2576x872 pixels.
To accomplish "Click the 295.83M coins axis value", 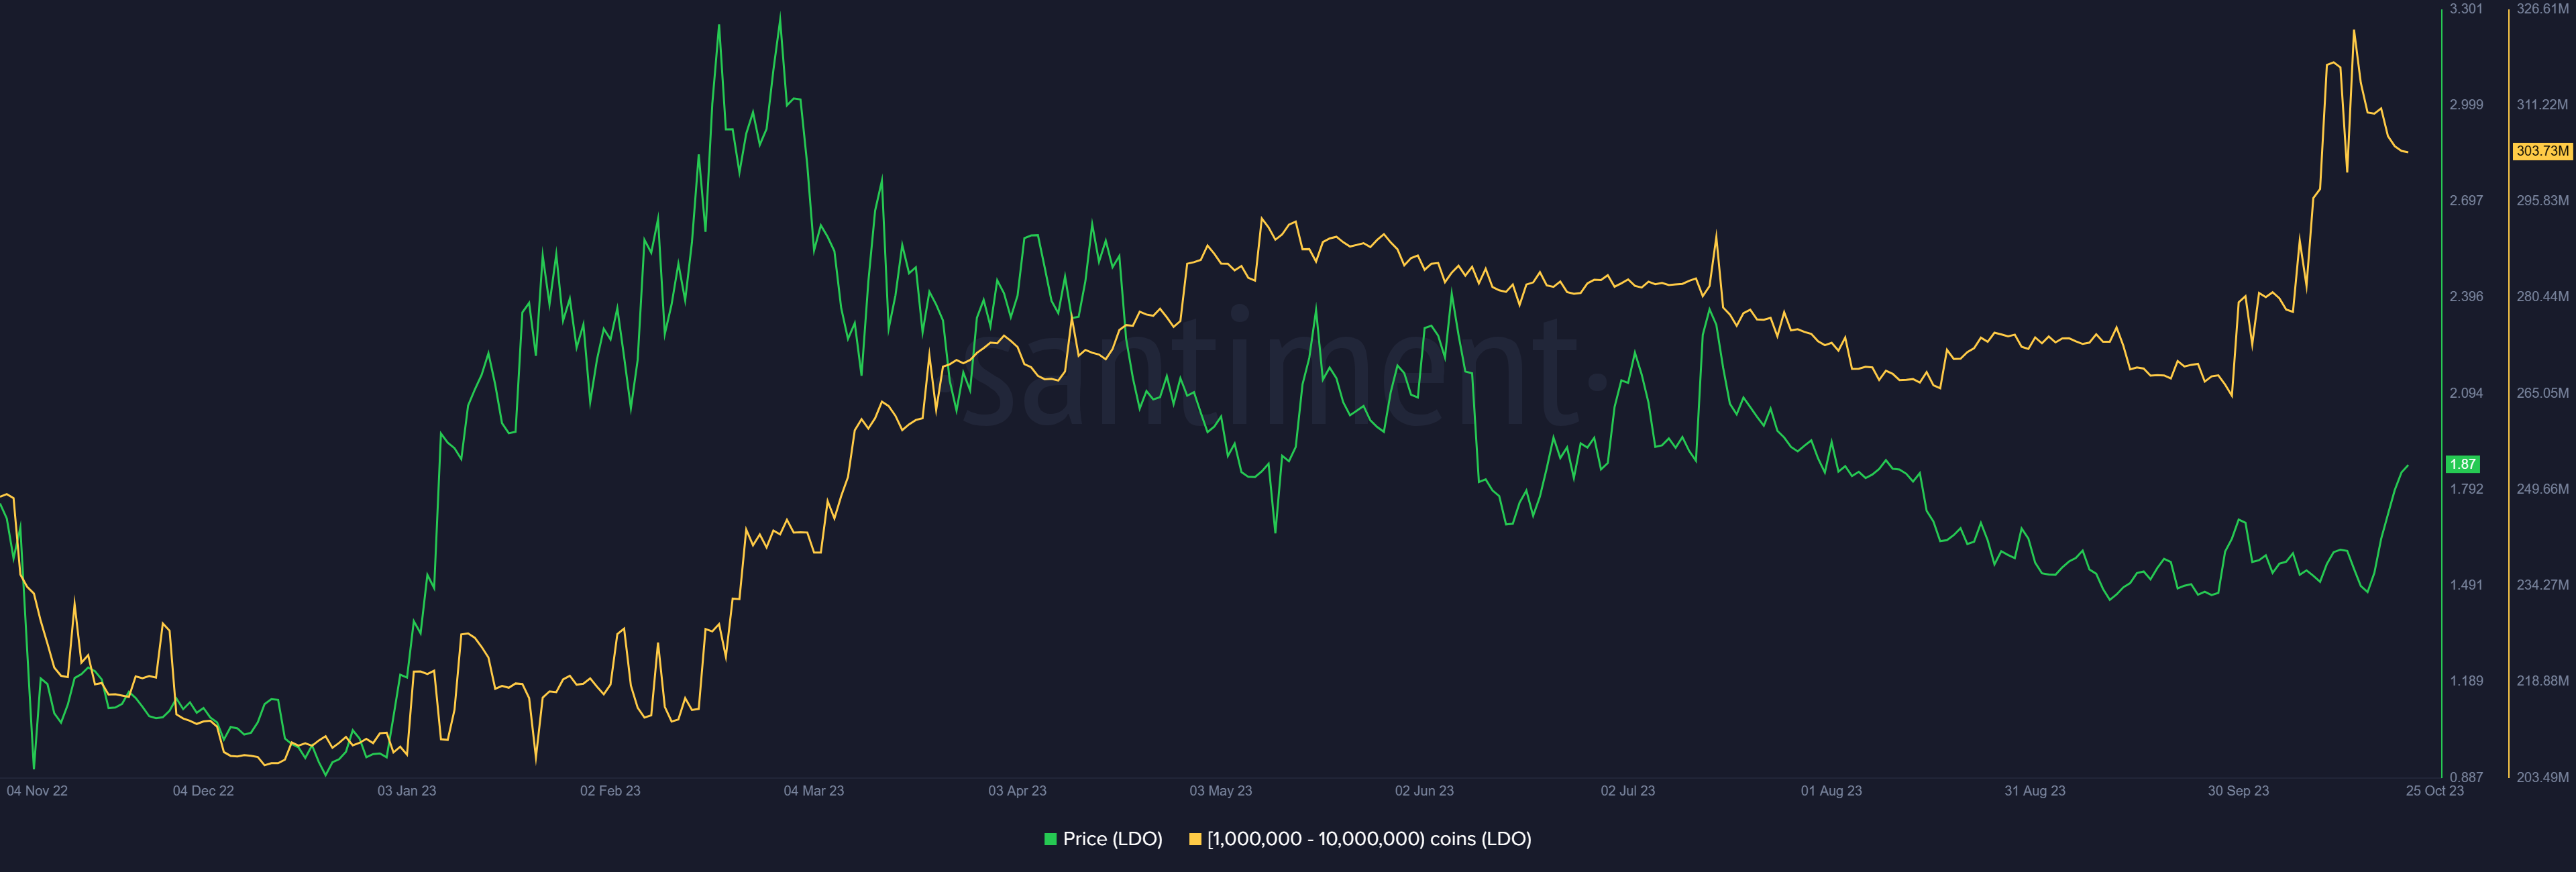I will coord(2542,201).
